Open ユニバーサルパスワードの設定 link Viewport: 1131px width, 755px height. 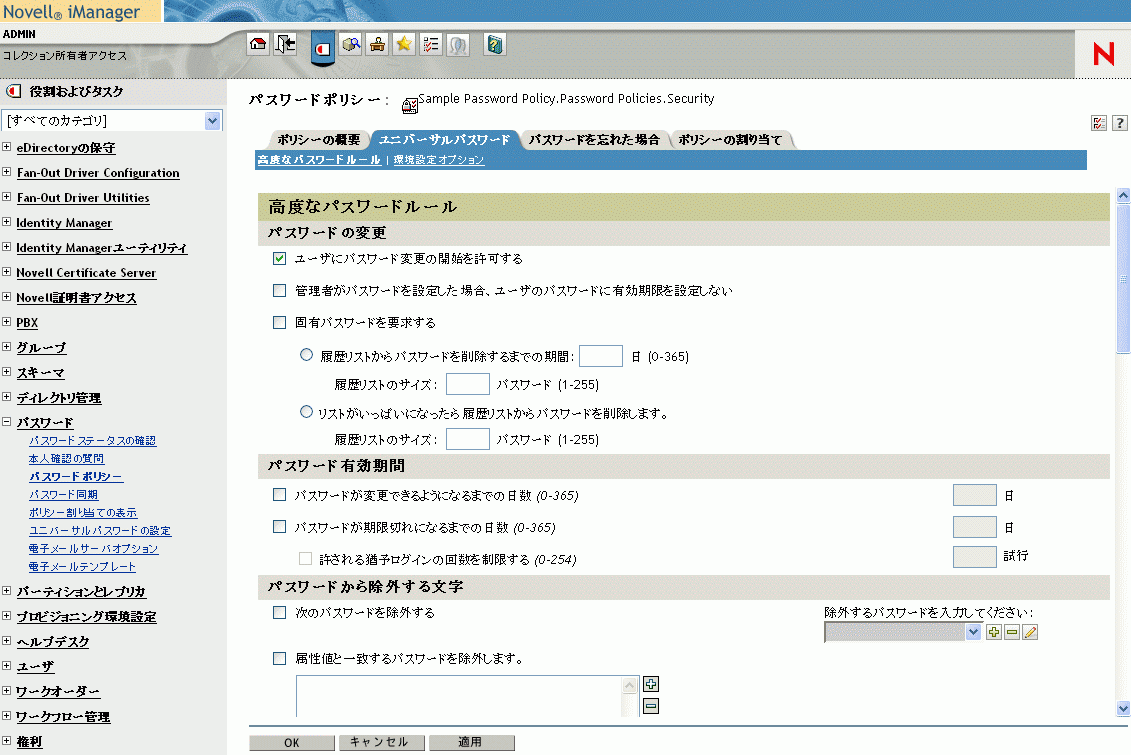[x=100, y=531]
